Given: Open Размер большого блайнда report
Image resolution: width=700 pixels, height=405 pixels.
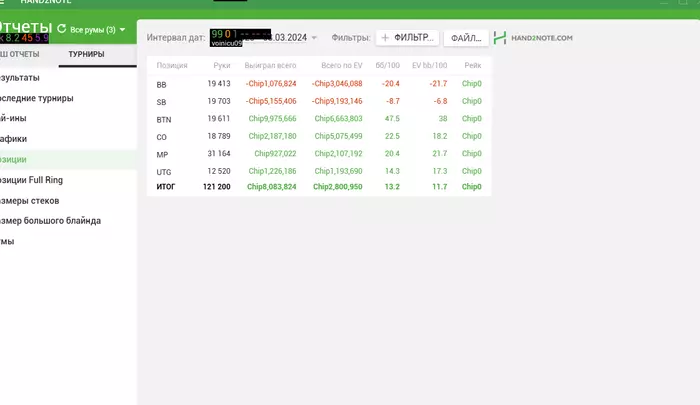Looking at the screenshot, I should 50,221.
